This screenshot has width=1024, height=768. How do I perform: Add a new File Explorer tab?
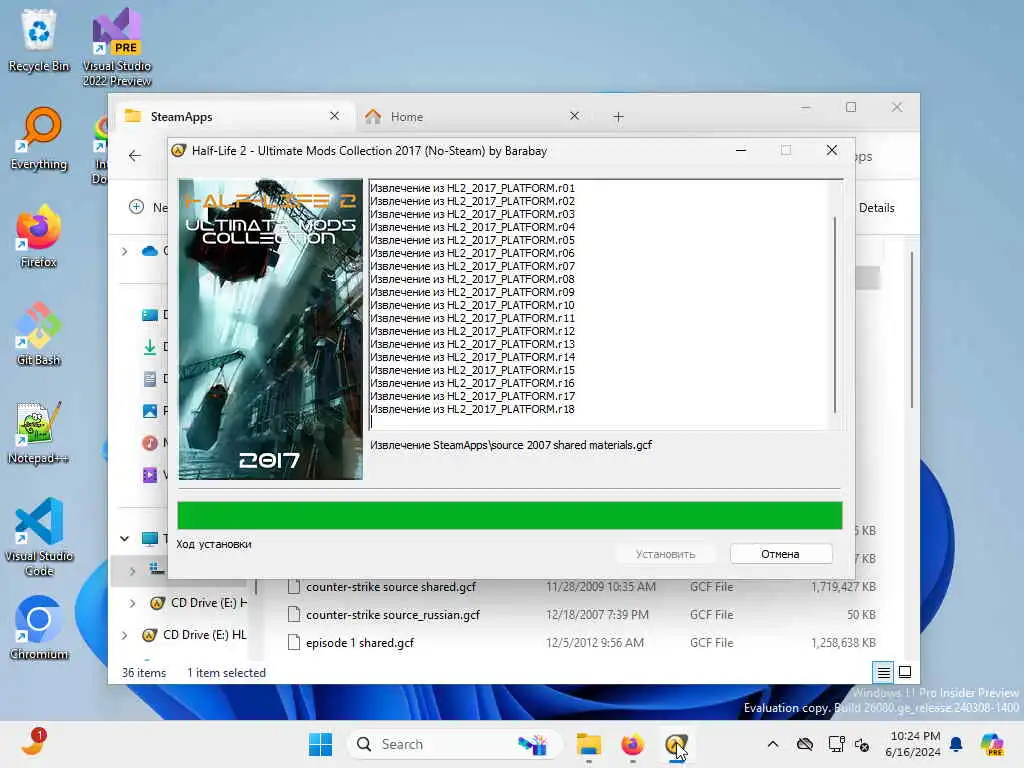coord(618,117)
